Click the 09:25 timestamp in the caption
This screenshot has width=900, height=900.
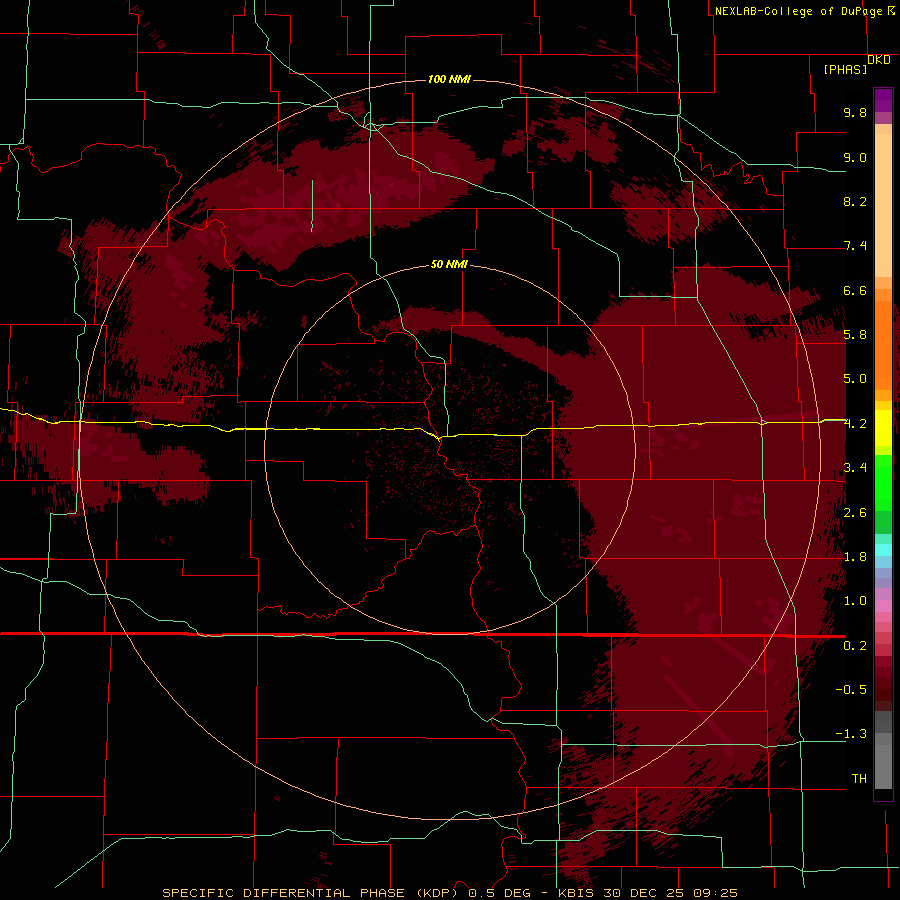click(715, 893)
